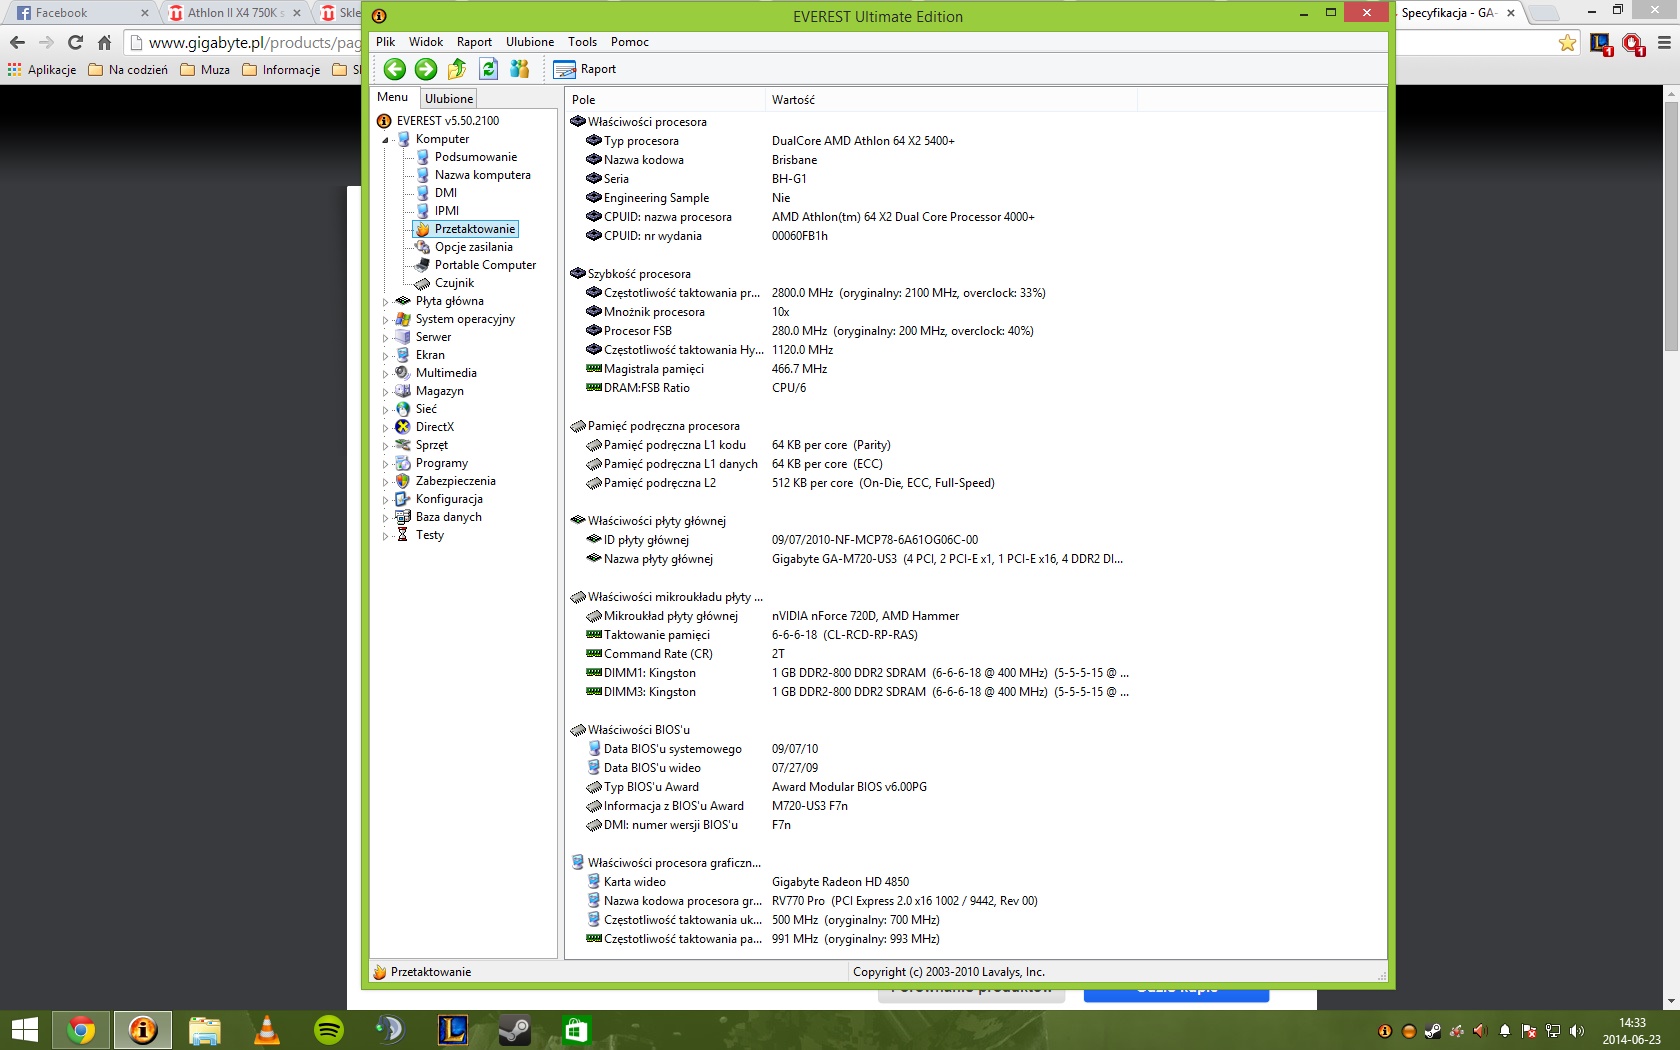
Task: Switch to the Menu tab in side panel
Action: 392,97
